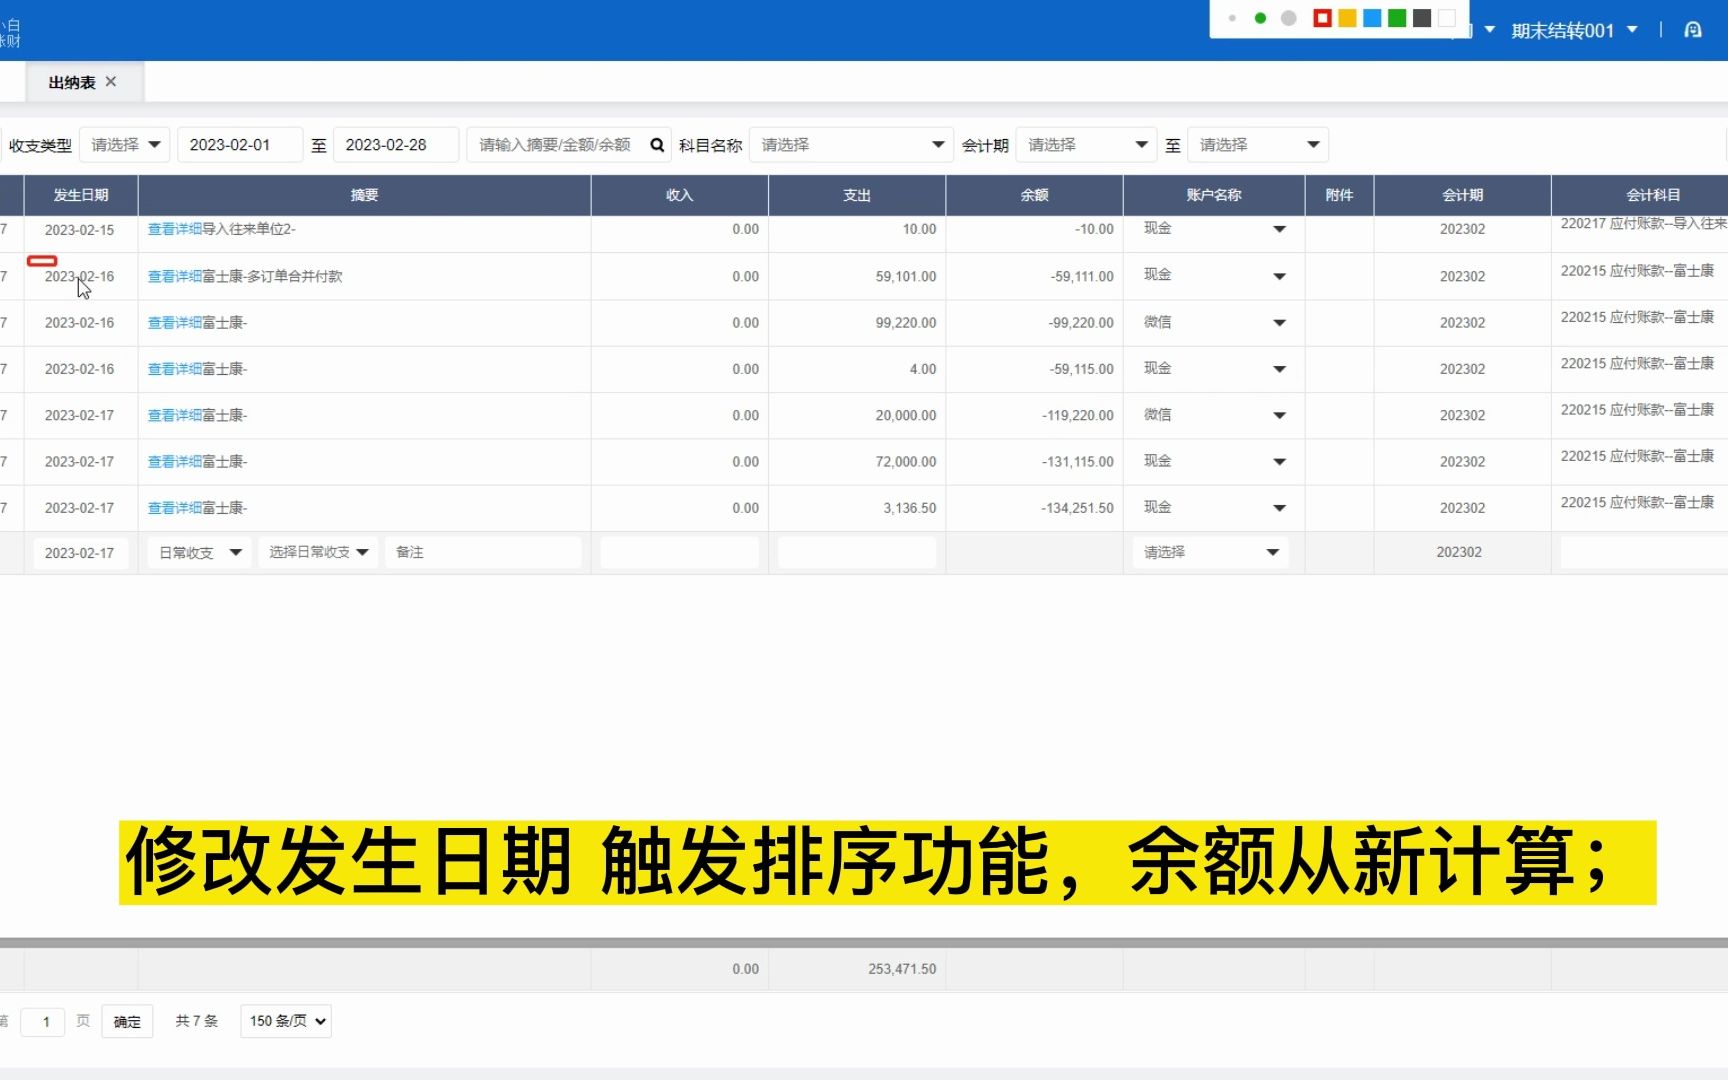Screen dimensions: 1728x1080
Task: Click the 摘要 column header
Action: [x=364, y=195]
